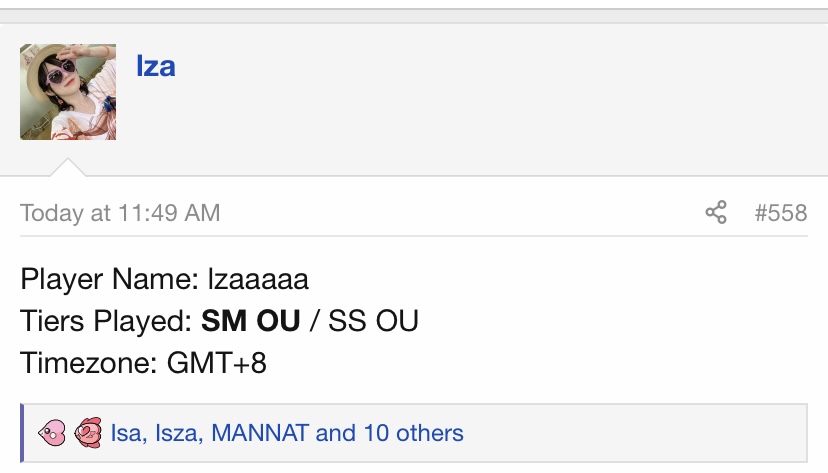Click the Tiers Played label
Image resolution: width=828 pixels, height=473 pixels.
(x=106, y=321)
